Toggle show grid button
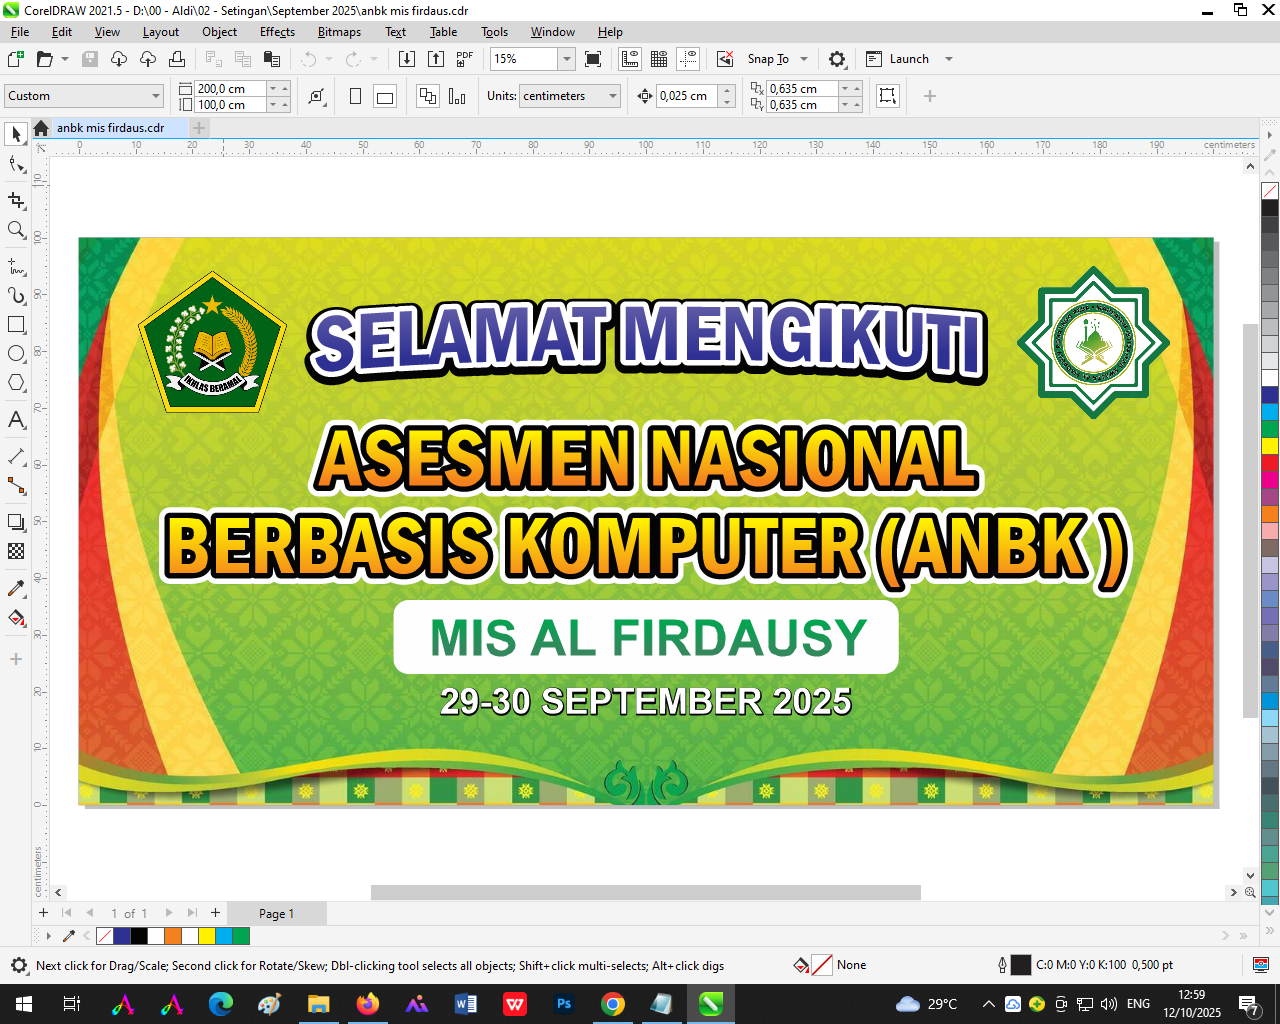1280x1024 pixels. pyautogui.click(x=659, y=59)
